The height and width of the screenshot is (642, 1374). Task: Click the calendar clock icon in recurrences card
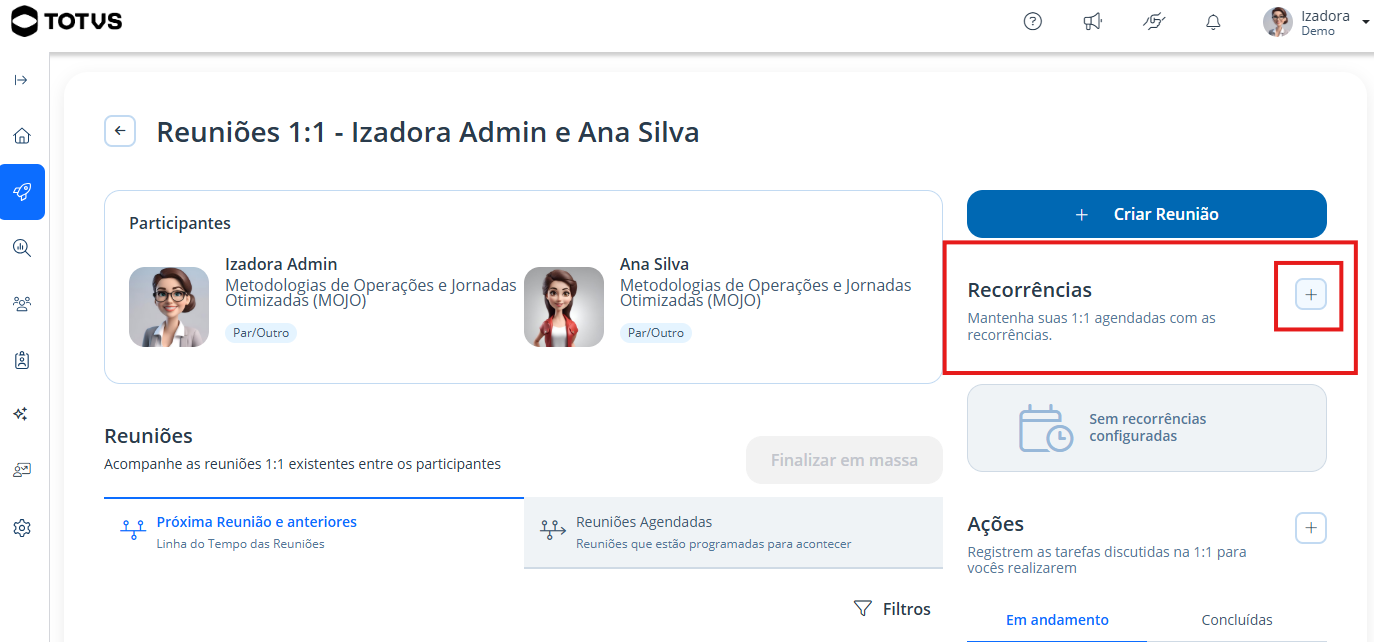(x=1045, y=428)
